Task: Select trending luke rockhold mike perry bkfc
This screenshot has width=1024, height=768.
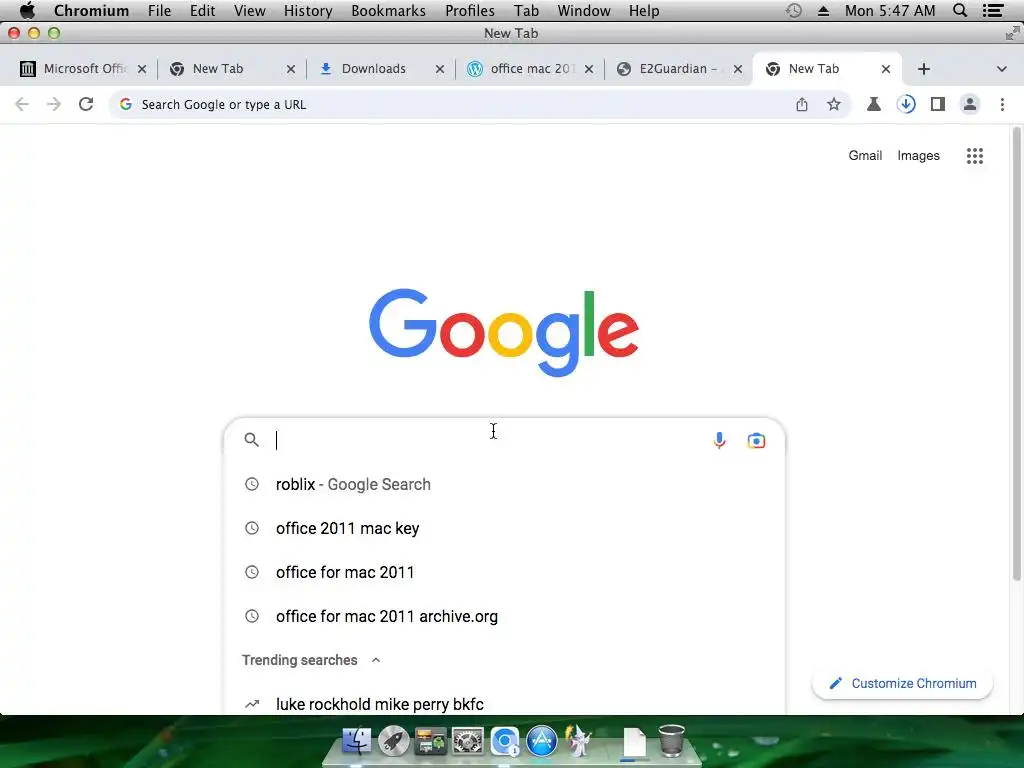Action: point(504,704)
